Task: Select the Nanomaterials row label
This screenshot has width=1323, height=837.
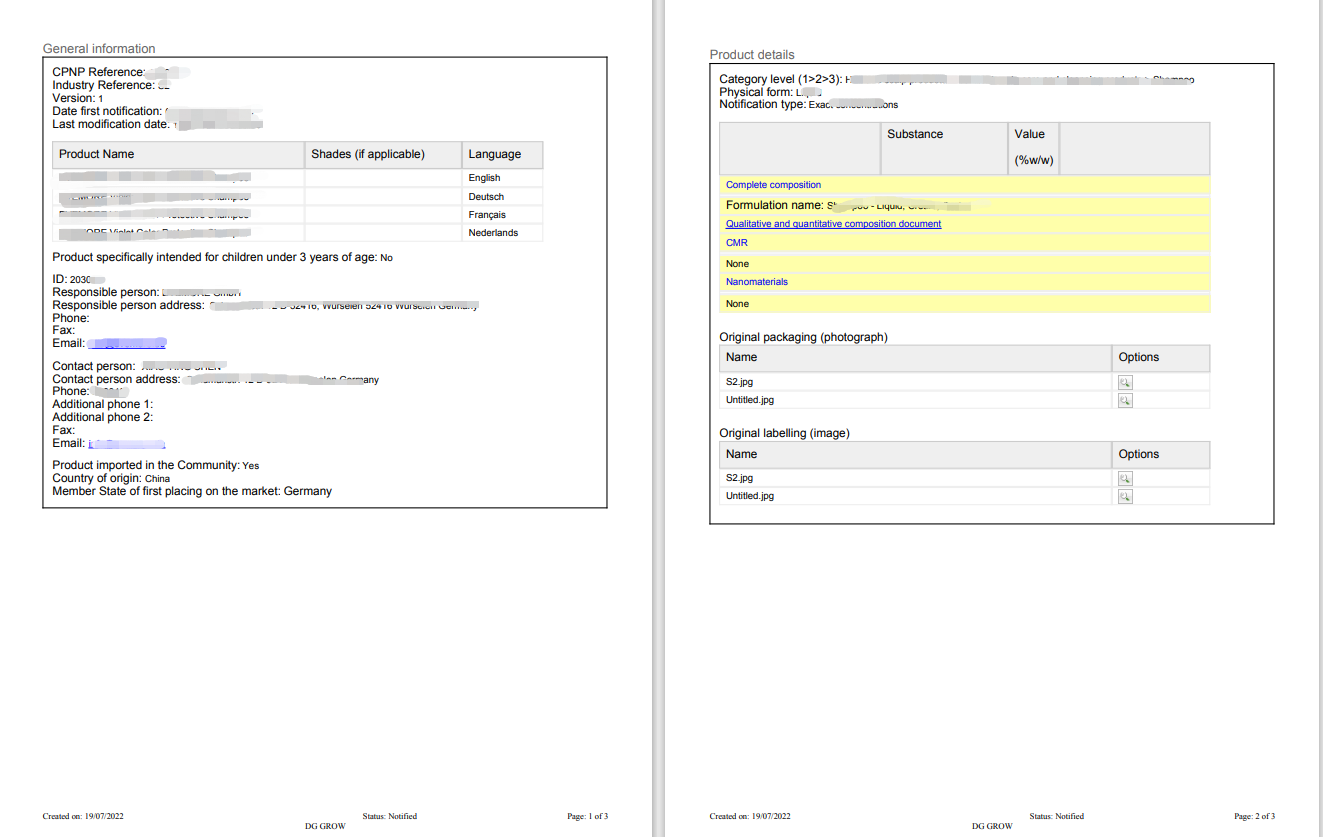Action: tap(757, 282)
